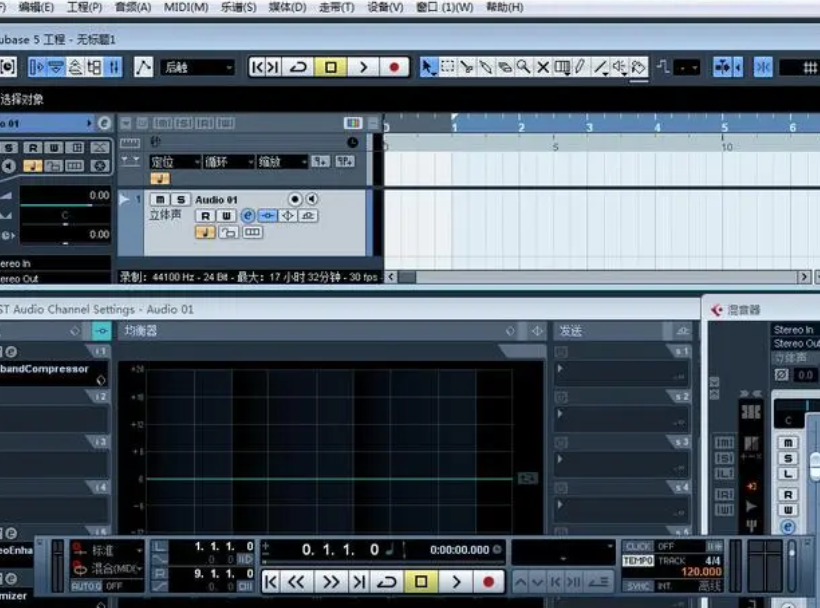
Task: Mute the Audio 01 track
Action: click(160, 200)
